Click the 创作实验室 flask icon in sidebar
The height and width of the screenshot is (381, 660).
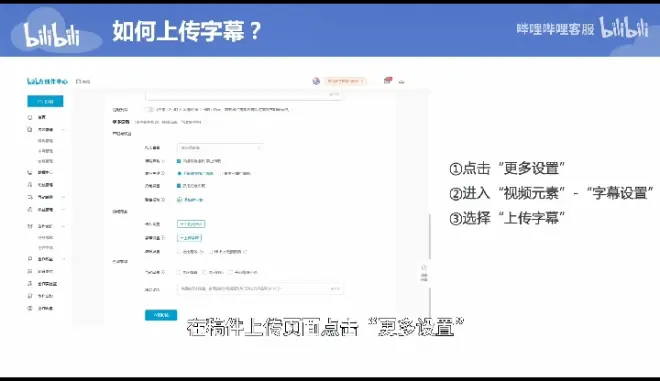pyautogui.click(x=30, y=284)
